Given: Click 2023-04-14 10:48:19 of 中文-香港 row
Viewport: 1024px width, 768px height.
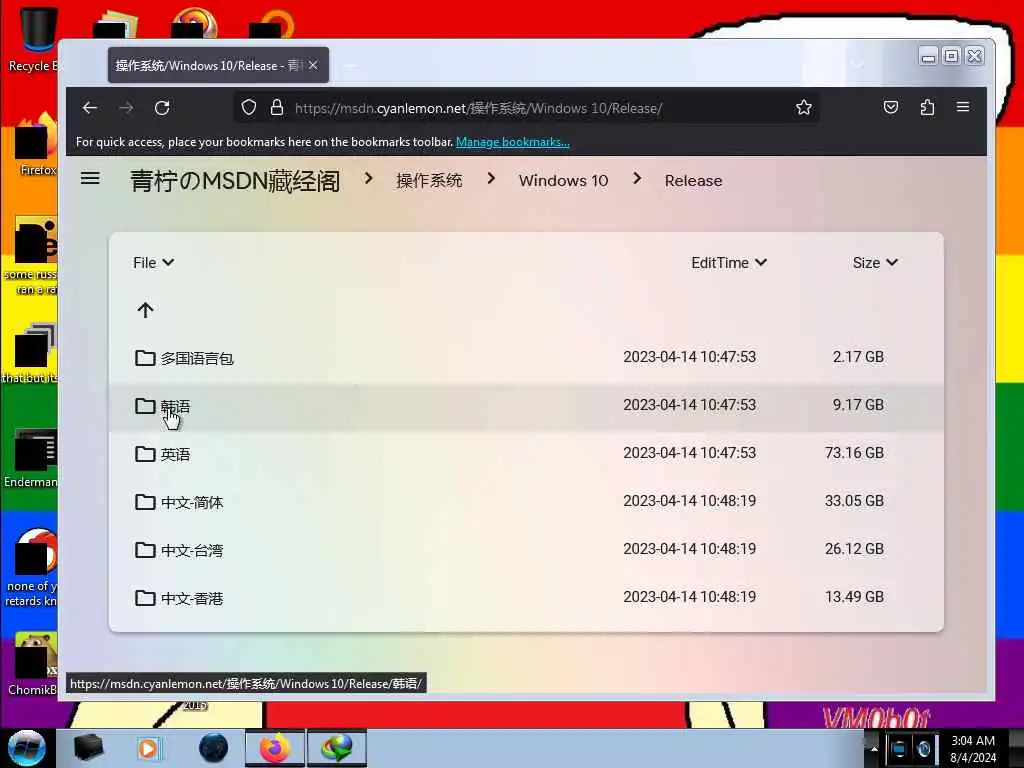Looking at the screenshot, I should [x=690, y=597].
